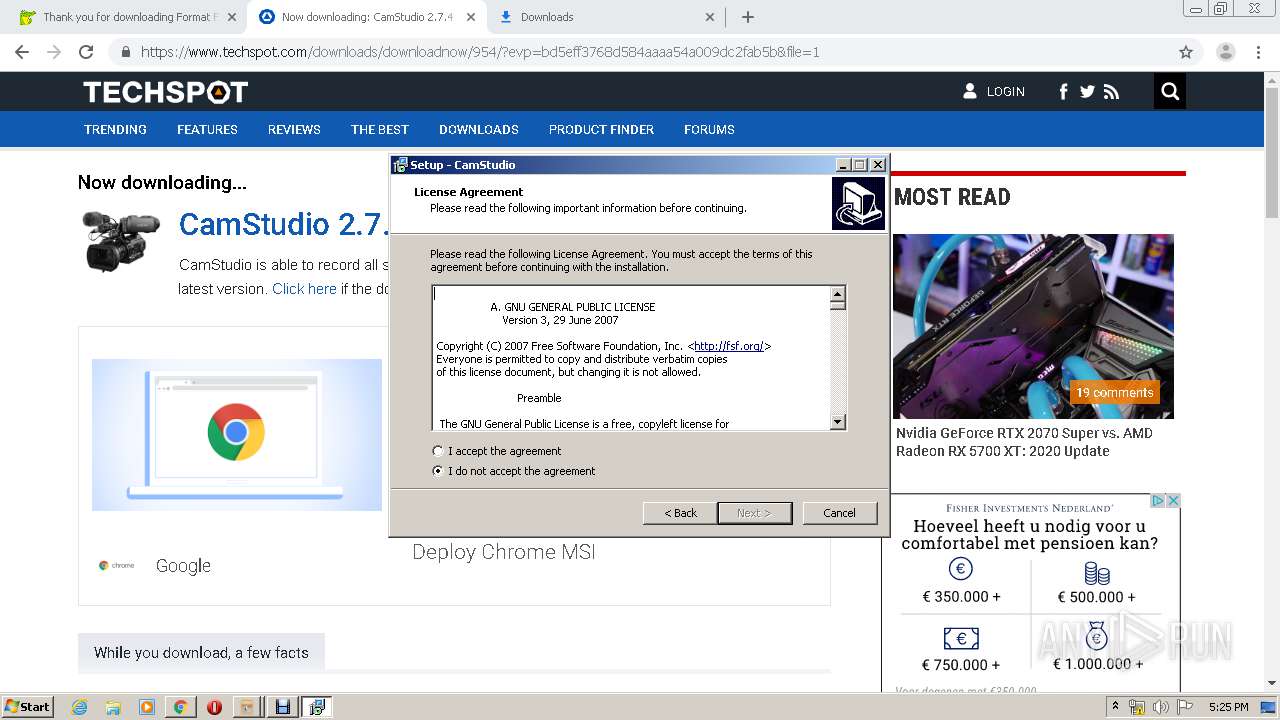This screenshot has width=1280, height=720.
Task: Launch Internet Explorer from taskbar
Action: click(x=80, y=707)
